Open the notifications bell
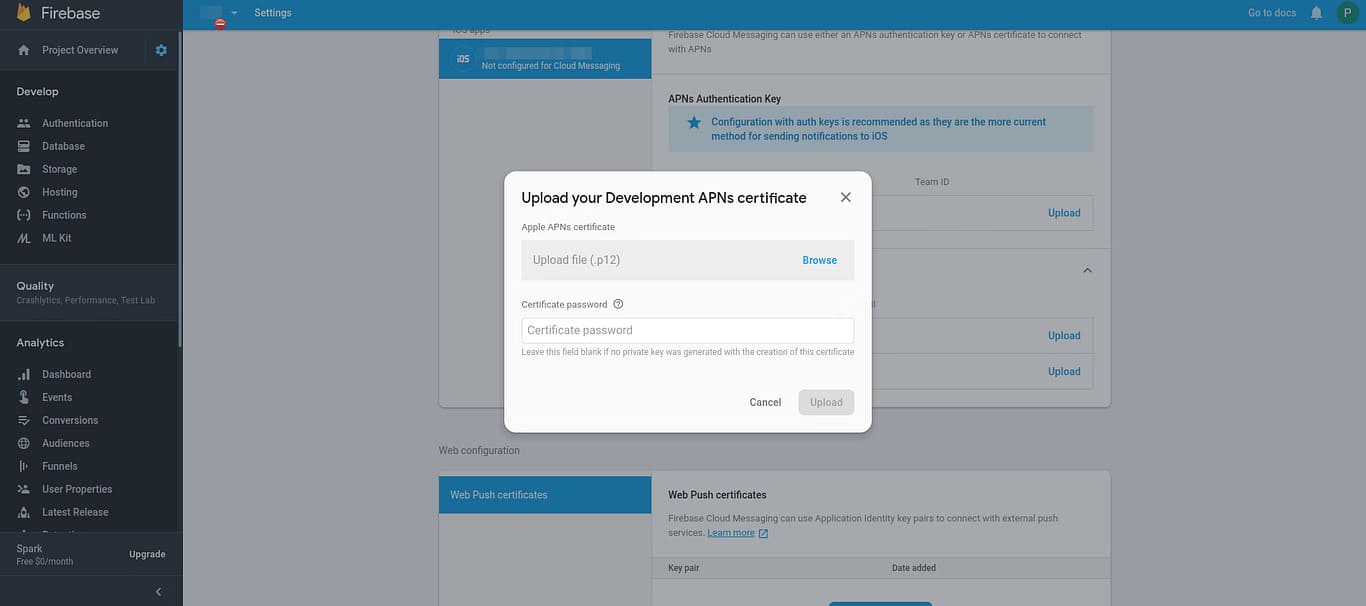 pos(1315,12)
